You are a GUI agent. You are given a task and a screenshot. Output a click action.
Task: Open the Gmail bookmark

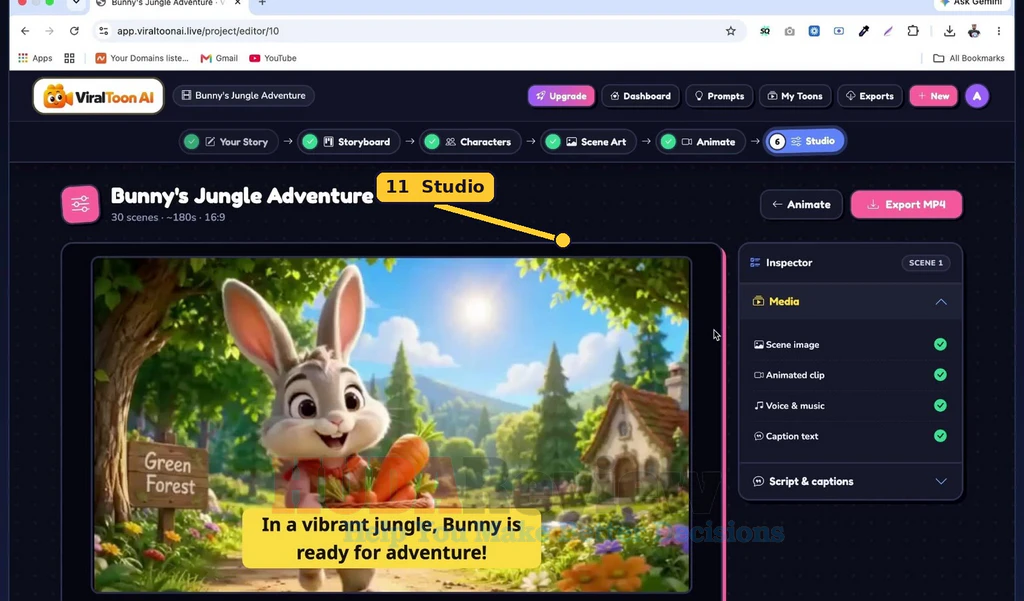point(219,58)
